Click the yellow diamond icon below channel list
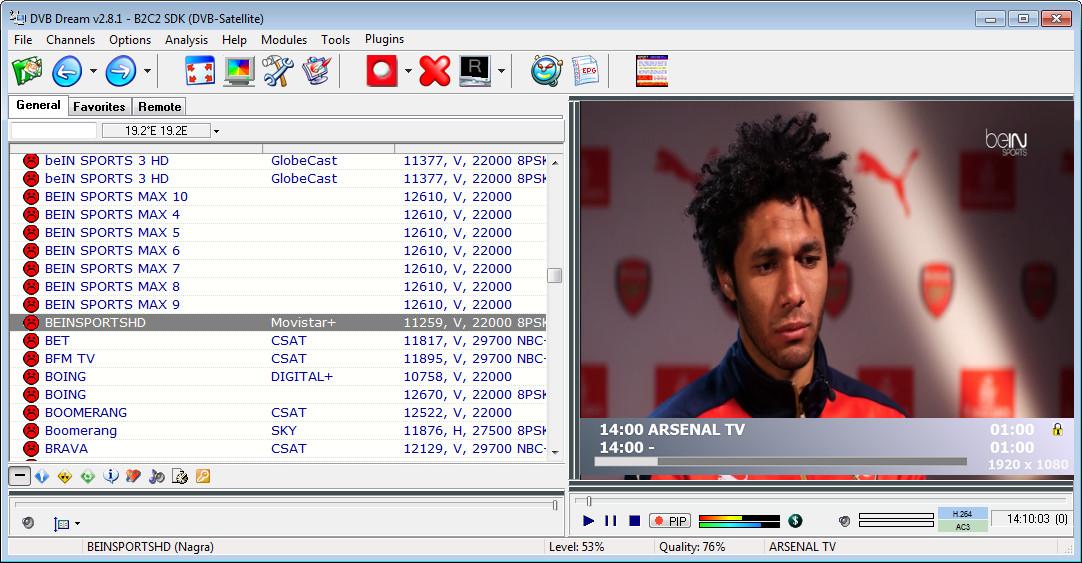 [65, 476]
